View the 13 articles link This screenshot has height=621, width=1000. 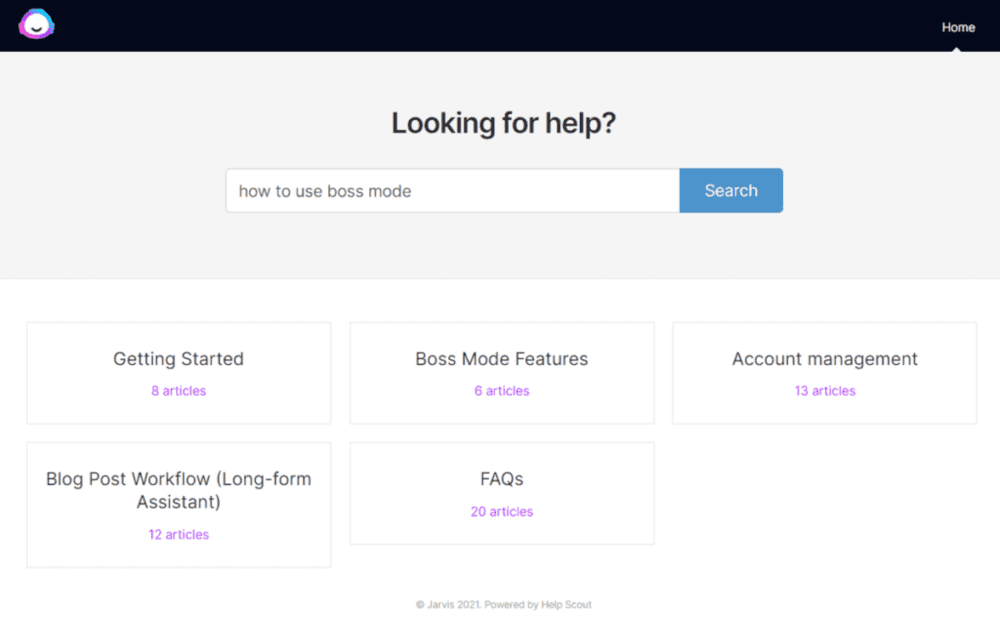(x=825, y=391)
